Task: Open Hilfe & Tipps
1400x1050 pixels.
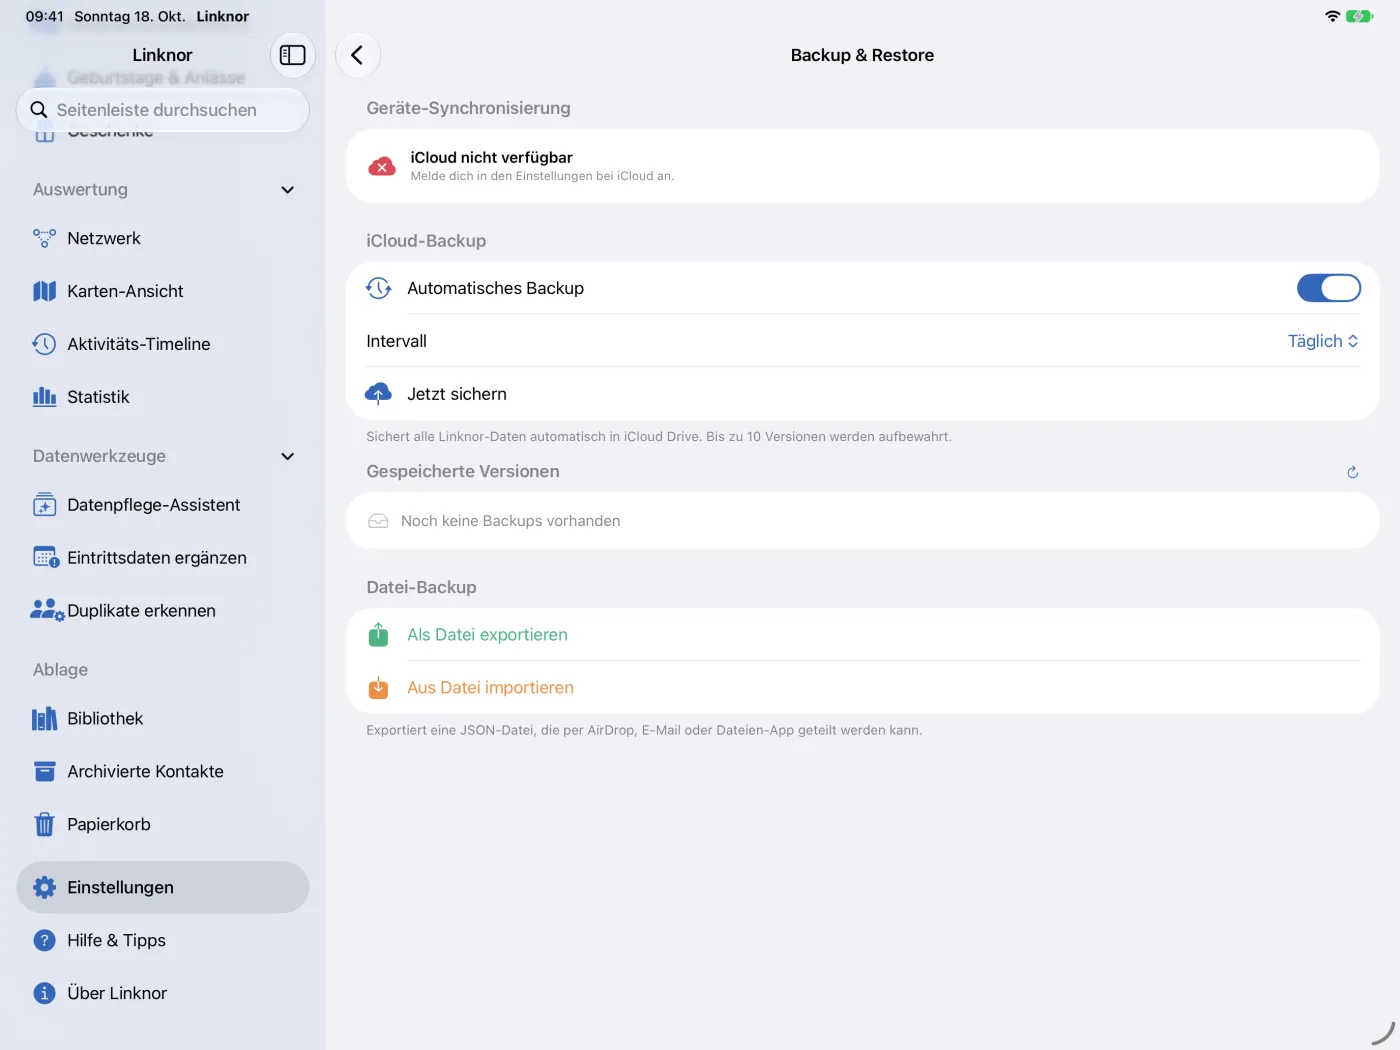Action: tap(163, 940)
